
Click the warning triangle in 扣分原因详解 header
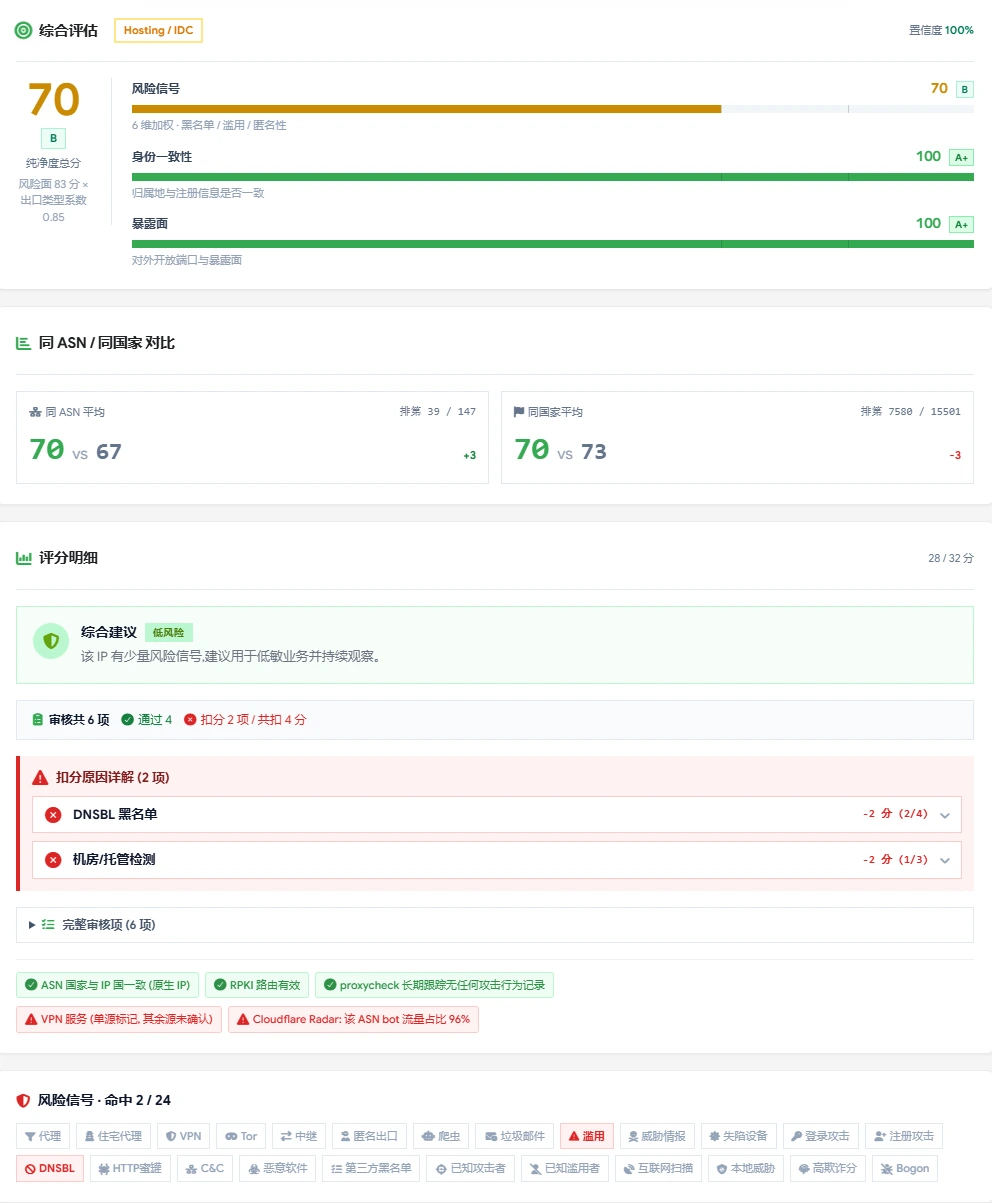(40, 777)
